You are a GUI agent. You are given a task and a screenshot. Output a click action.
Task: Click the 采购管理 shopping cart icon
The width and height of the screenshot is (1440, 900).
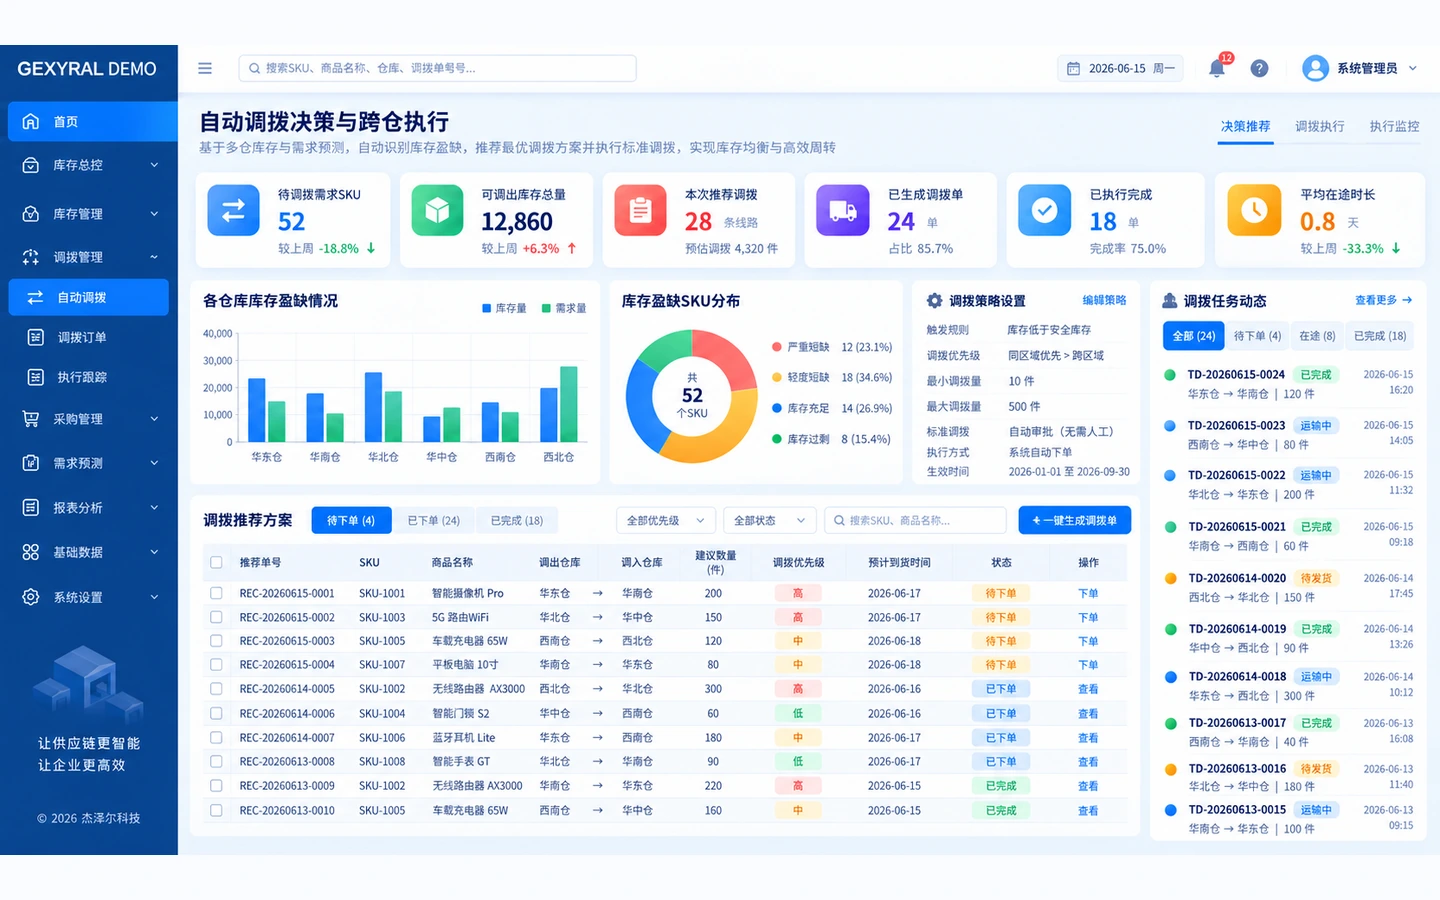(x=31, y=419)
